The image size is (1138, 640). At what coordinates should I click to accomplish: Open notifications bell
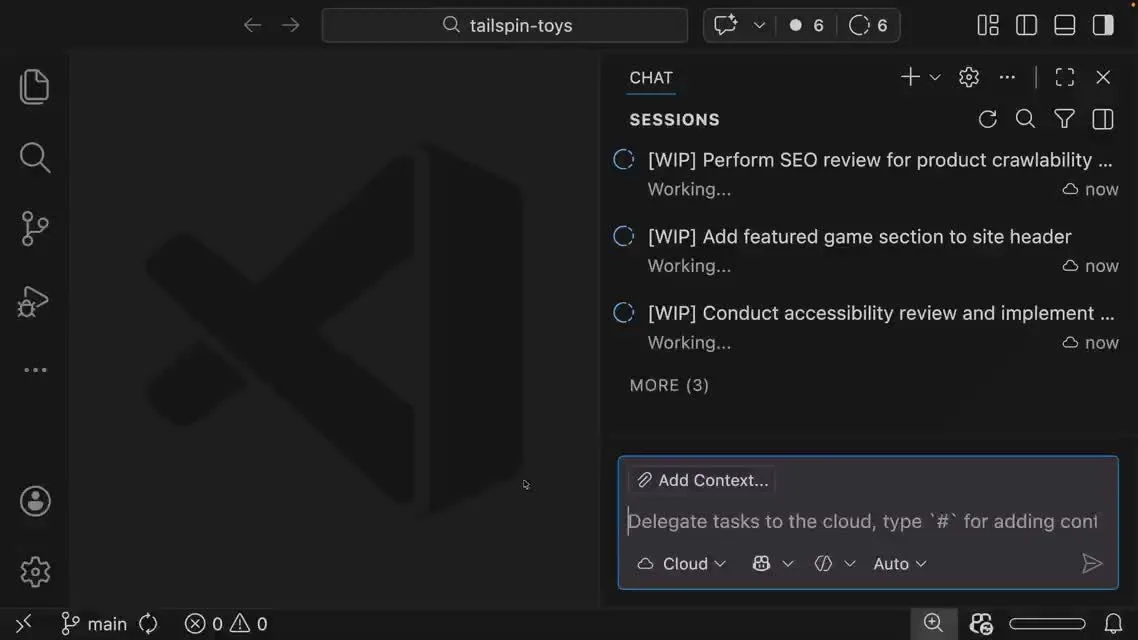pyautogui.click(x=1113, y=623)
